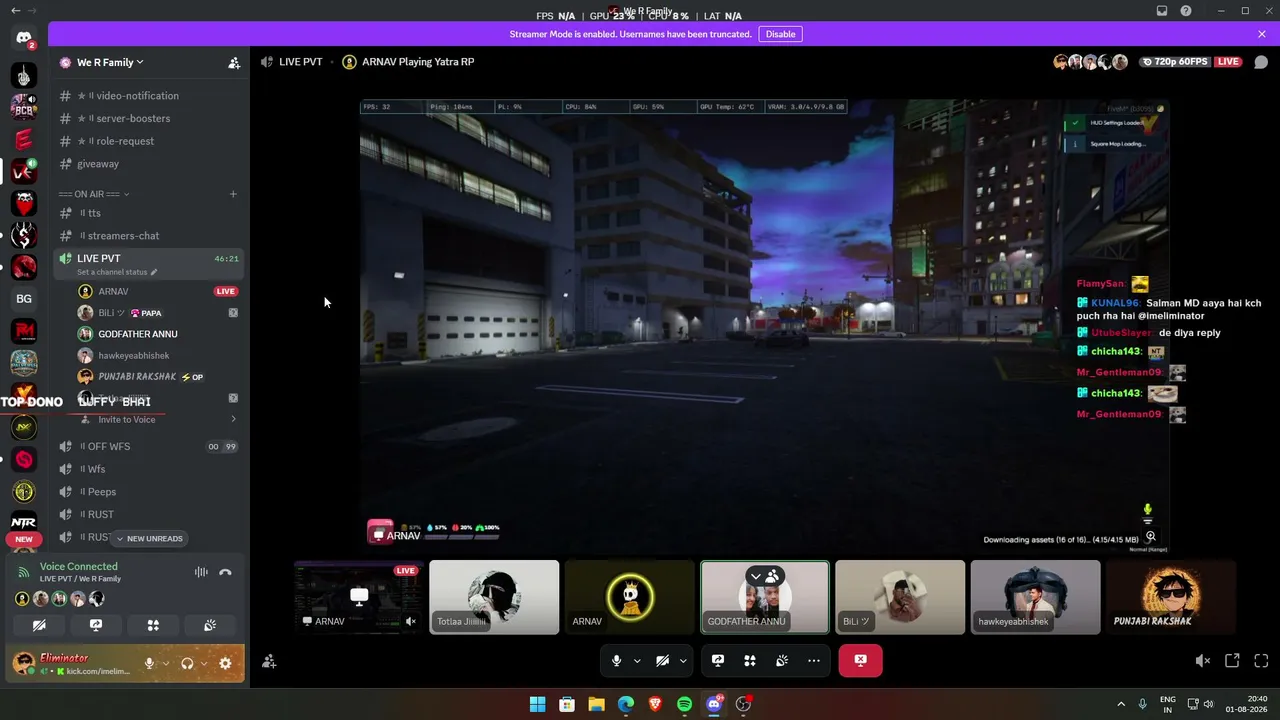1280x720 pixels.
Task: Open the soundboard from call control bar
Action: (782, 661)
